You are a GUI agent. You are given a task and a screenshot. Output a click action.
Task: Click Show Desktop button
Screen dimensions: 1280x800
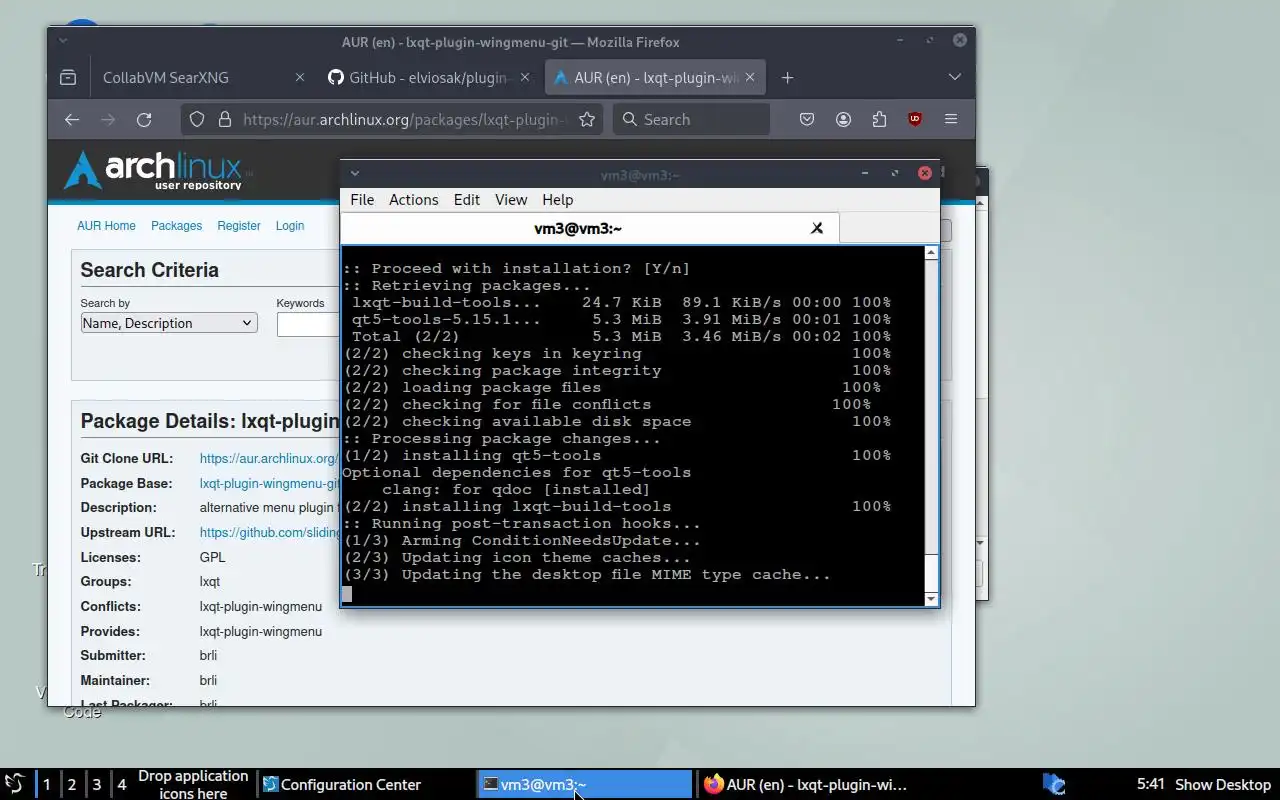point(1223,785)
